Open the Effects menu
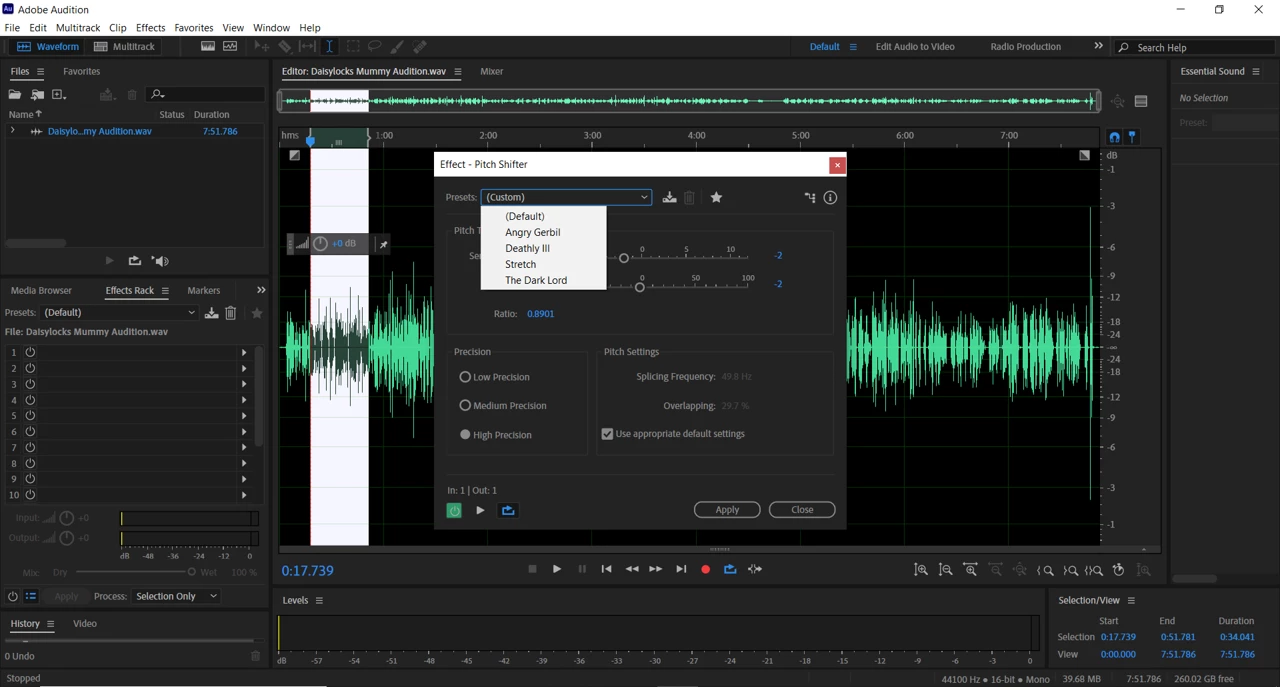 (x=150, y=28)
